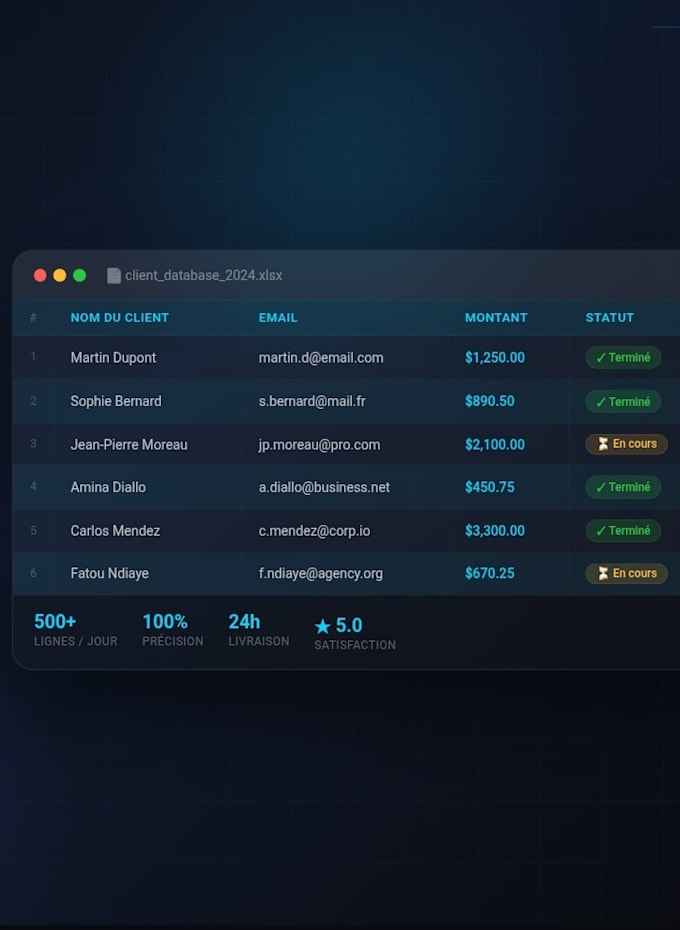Click the jp.moreau@pro.com email cell
The image size is (680, 930).
(319, 445)
